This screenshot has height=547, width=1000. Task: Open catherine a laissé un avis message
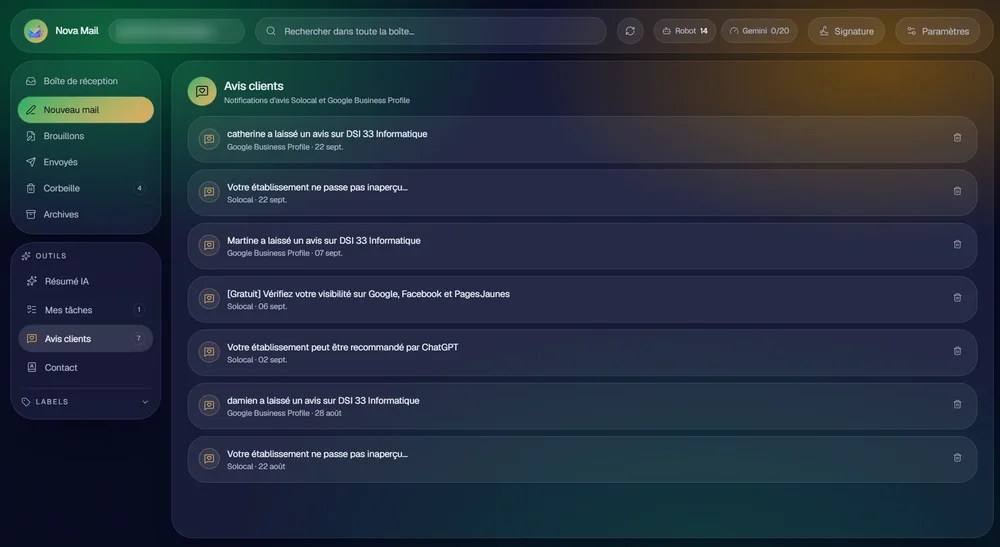pos(582,140)
